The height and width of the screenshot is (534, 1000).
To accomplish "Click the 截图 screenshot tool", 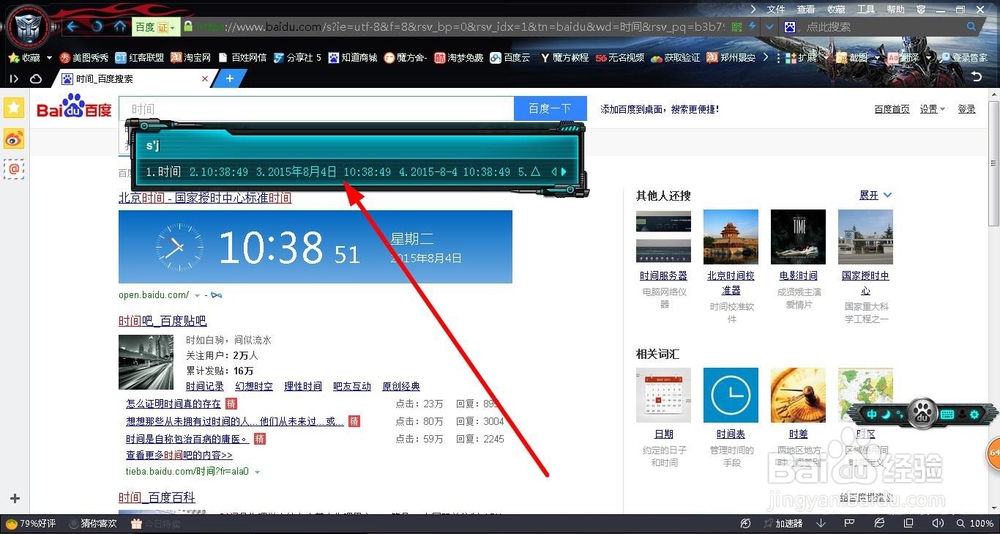I will pyautogui.click(x=851, y=57).
